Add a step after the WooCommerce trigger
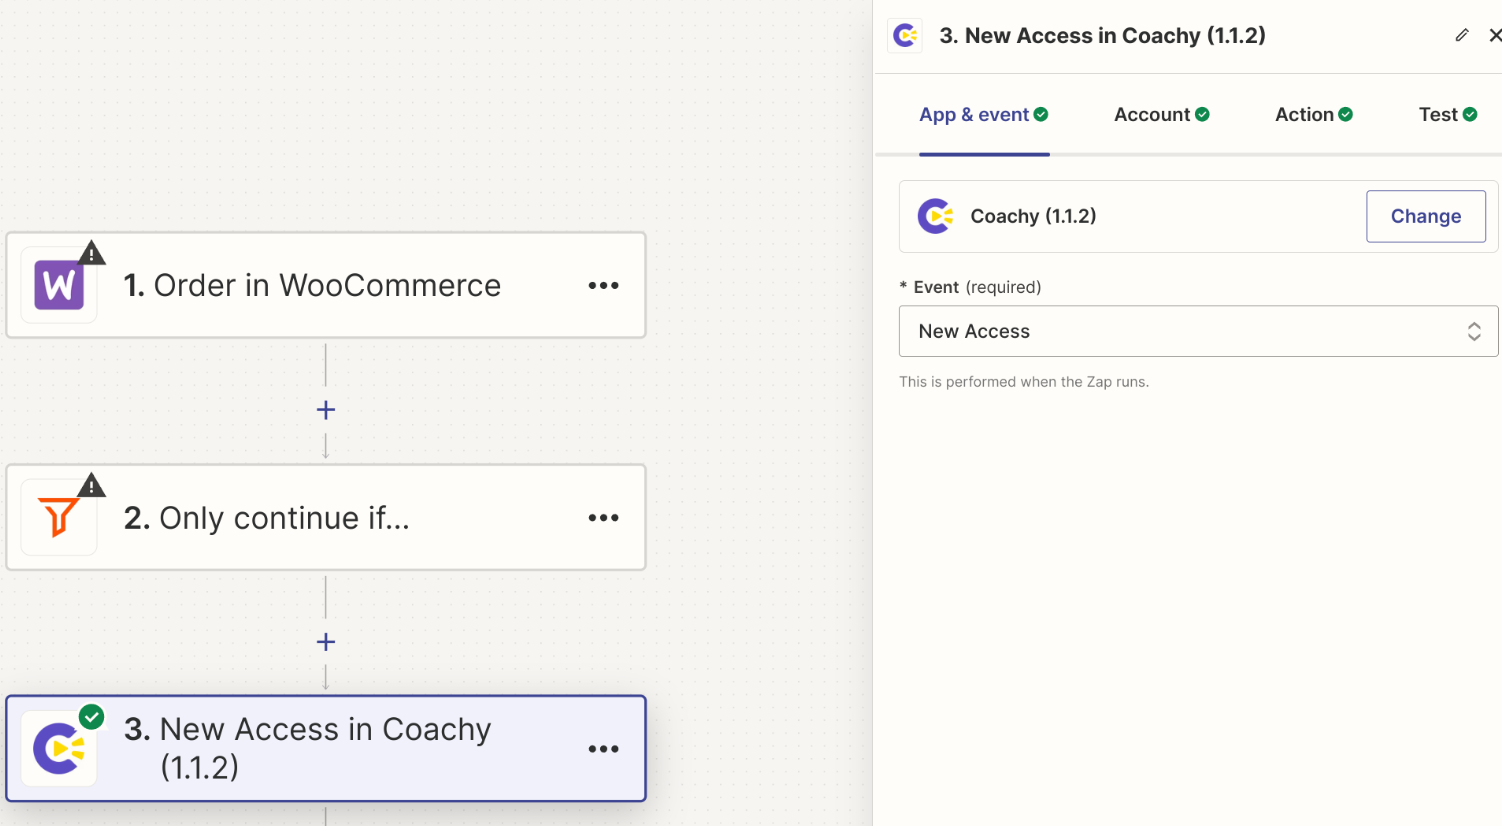 (x=325, y=410)
